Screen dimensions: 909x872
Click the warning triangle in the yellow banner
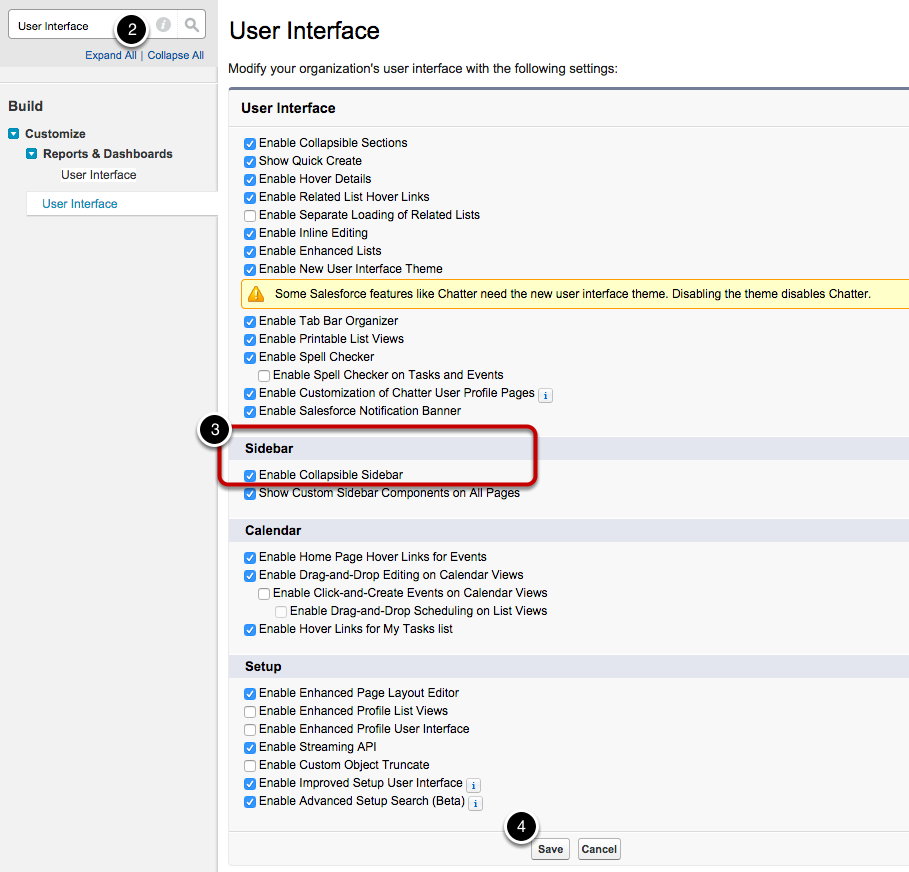[254, 293]
